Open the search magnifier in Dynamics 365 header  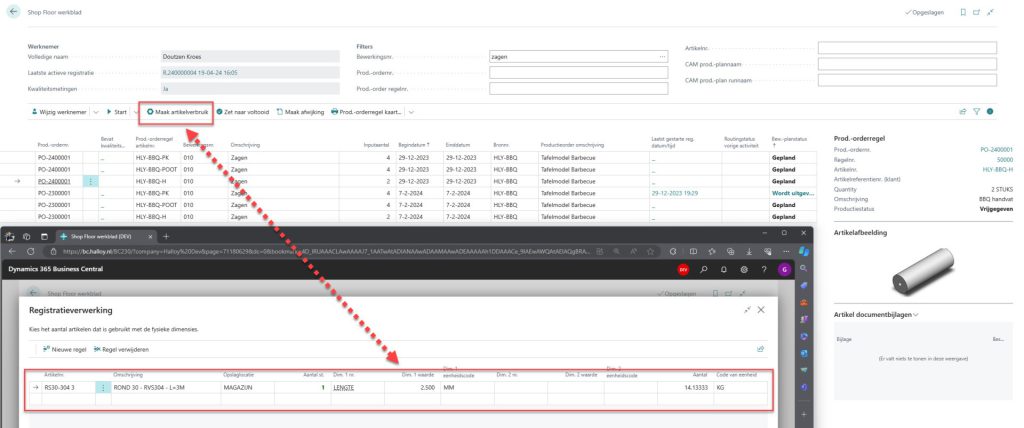click(x=704, y=269)
